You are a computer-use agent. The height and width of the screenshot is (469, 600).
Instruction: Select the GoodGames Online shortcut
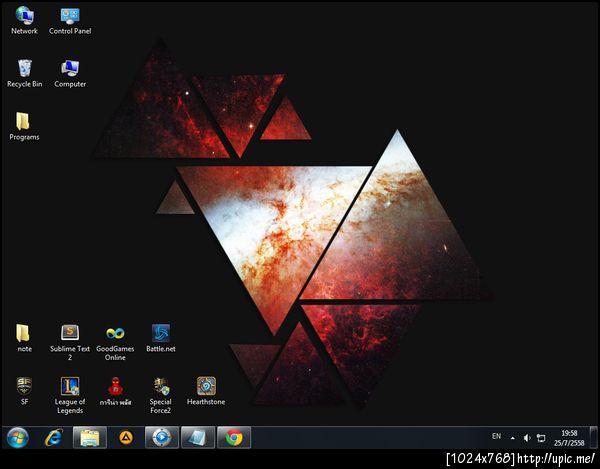[x=115, y=343]
